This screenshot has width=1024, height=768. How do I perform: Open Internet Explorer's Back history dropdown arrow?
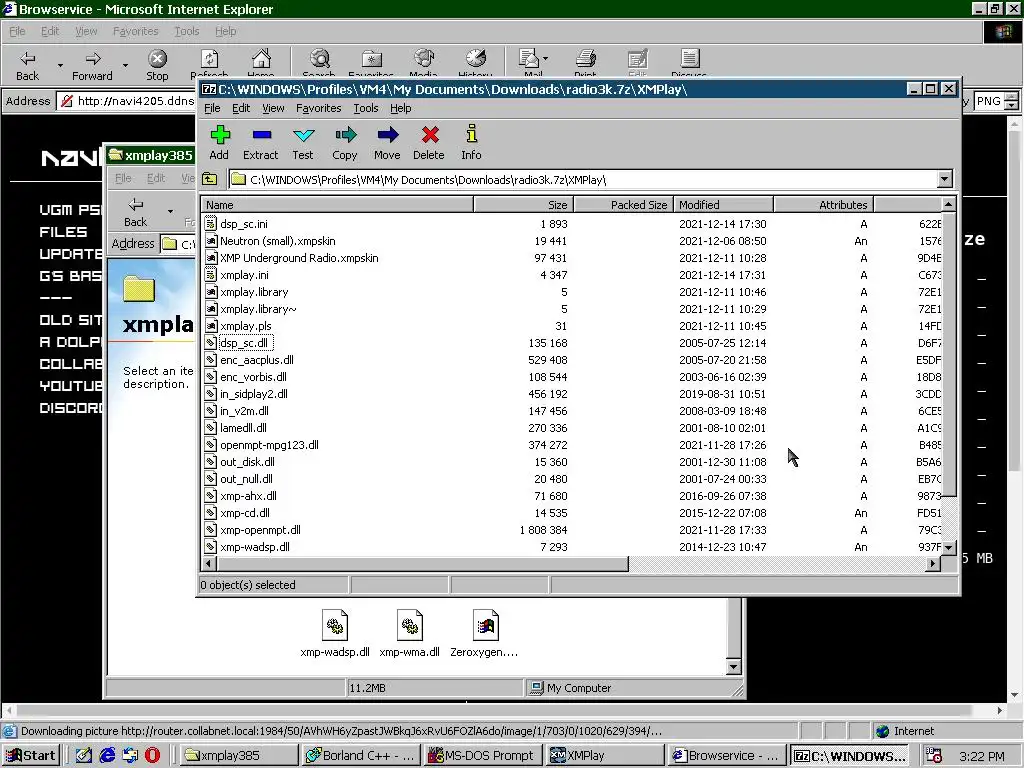[60, 65]
